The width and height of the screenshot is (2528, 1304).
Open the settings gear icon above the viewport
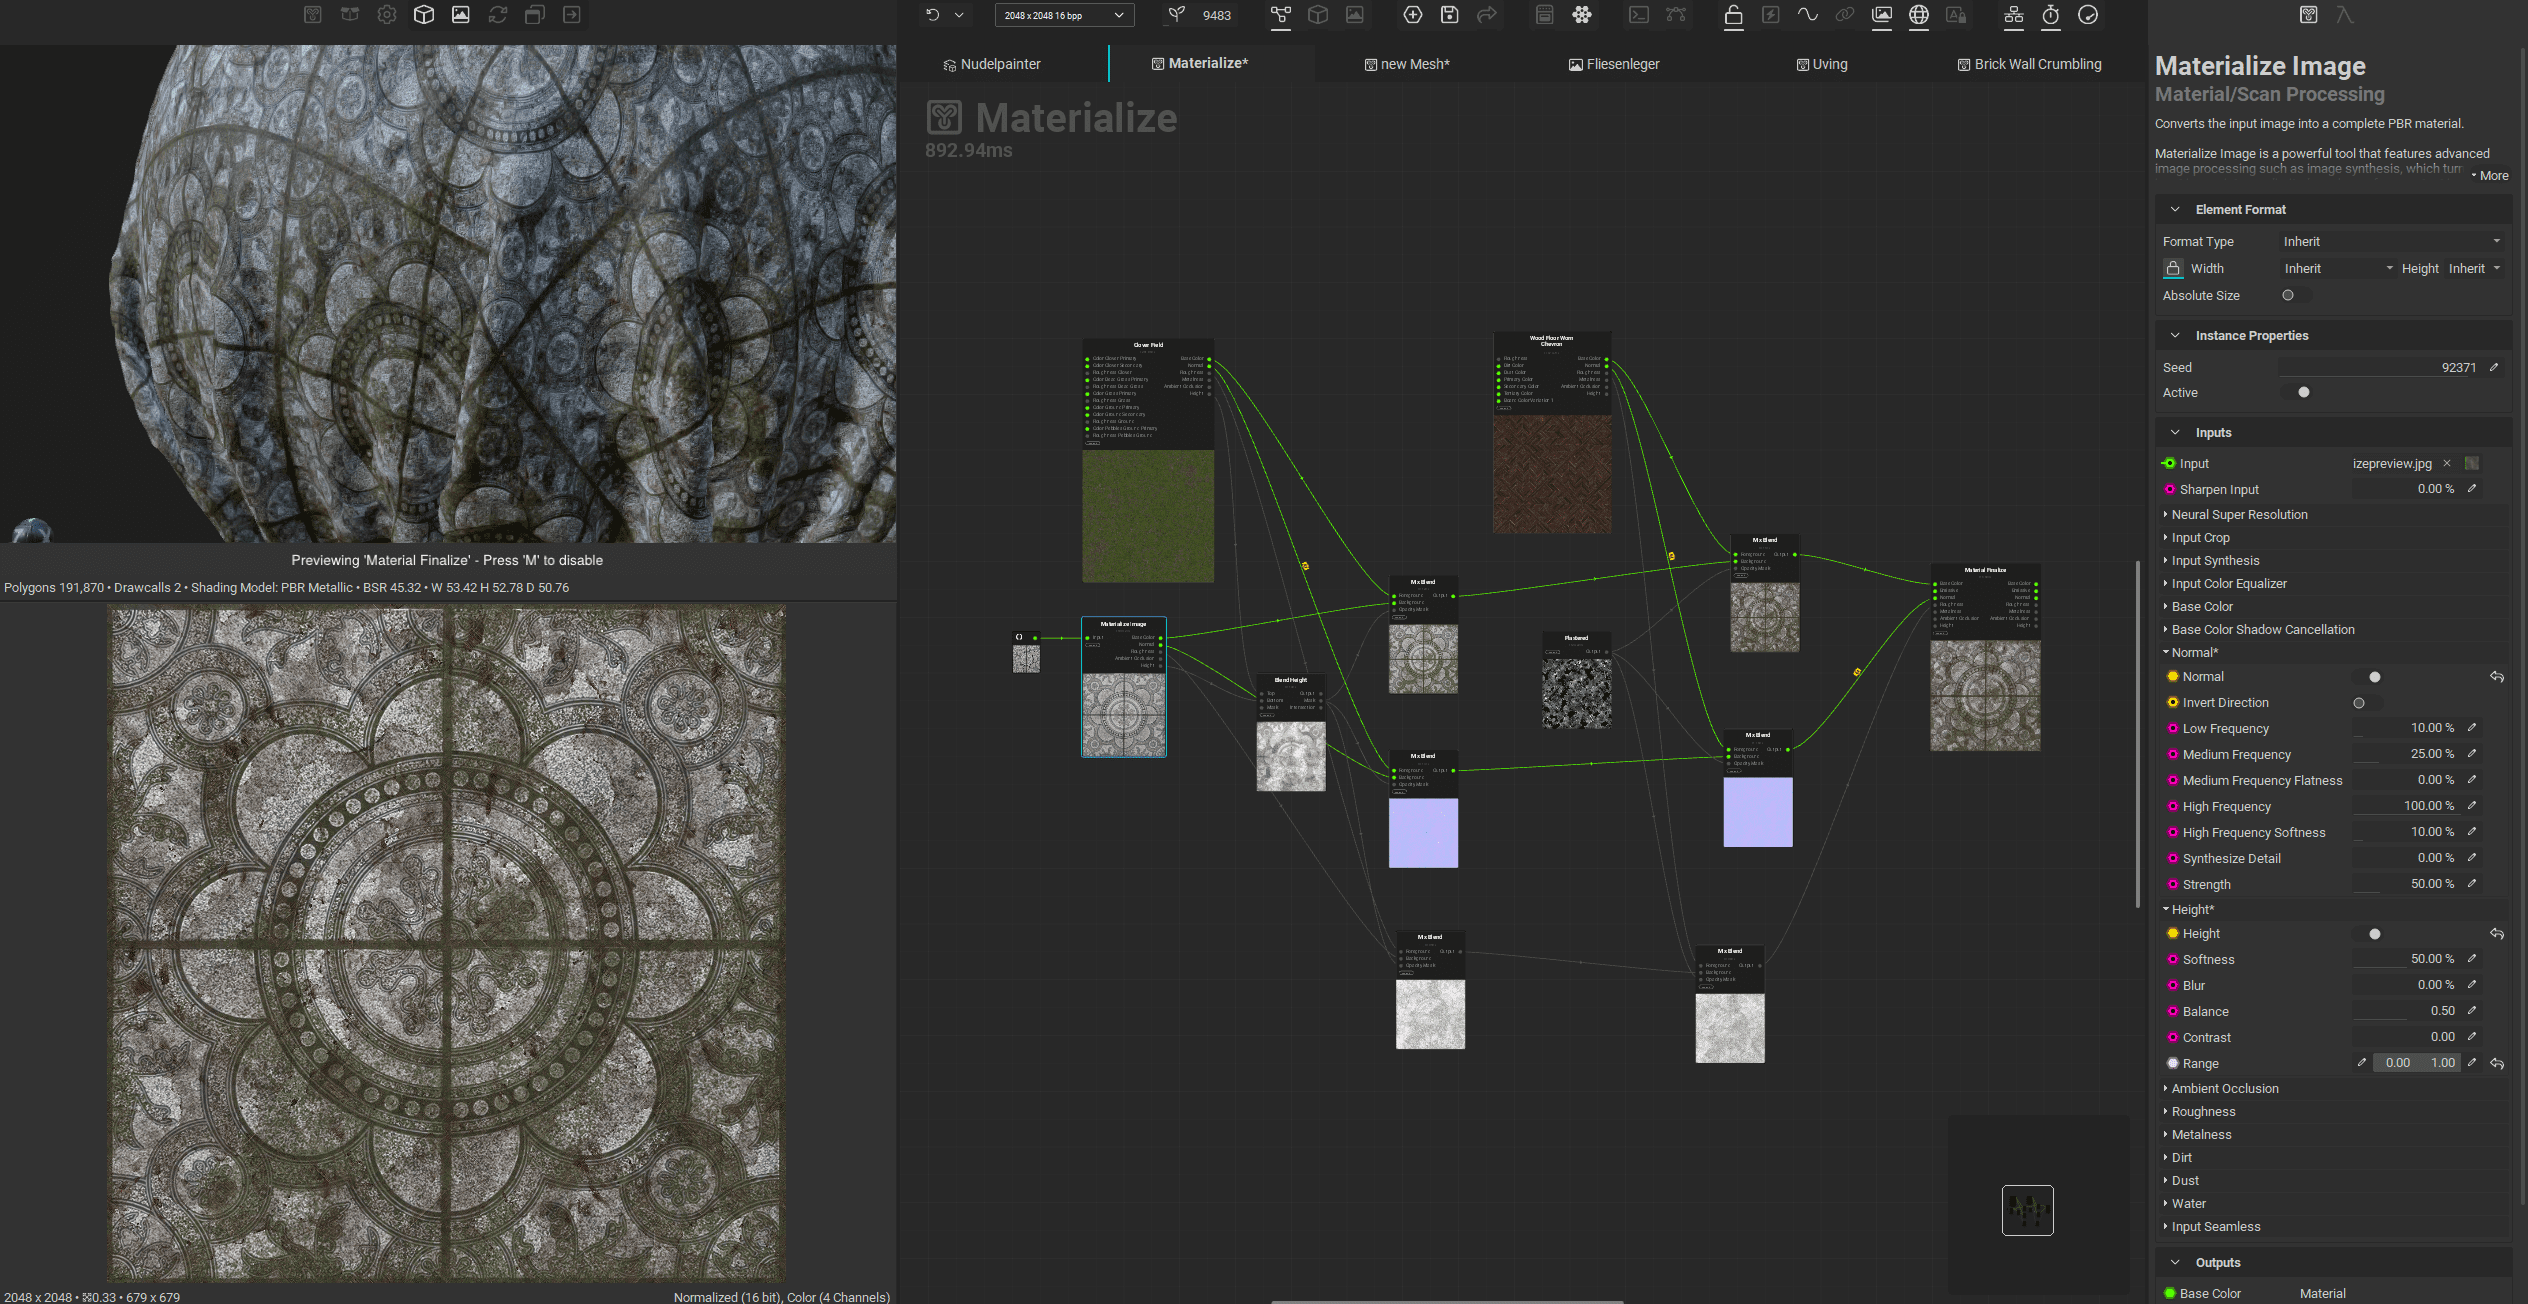click(387, 15)
